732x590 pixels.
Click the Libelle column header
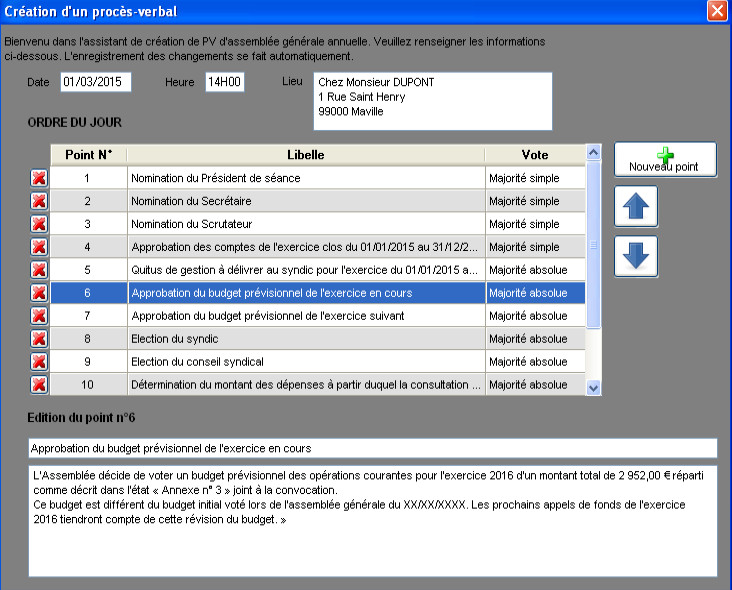(306, 155)
